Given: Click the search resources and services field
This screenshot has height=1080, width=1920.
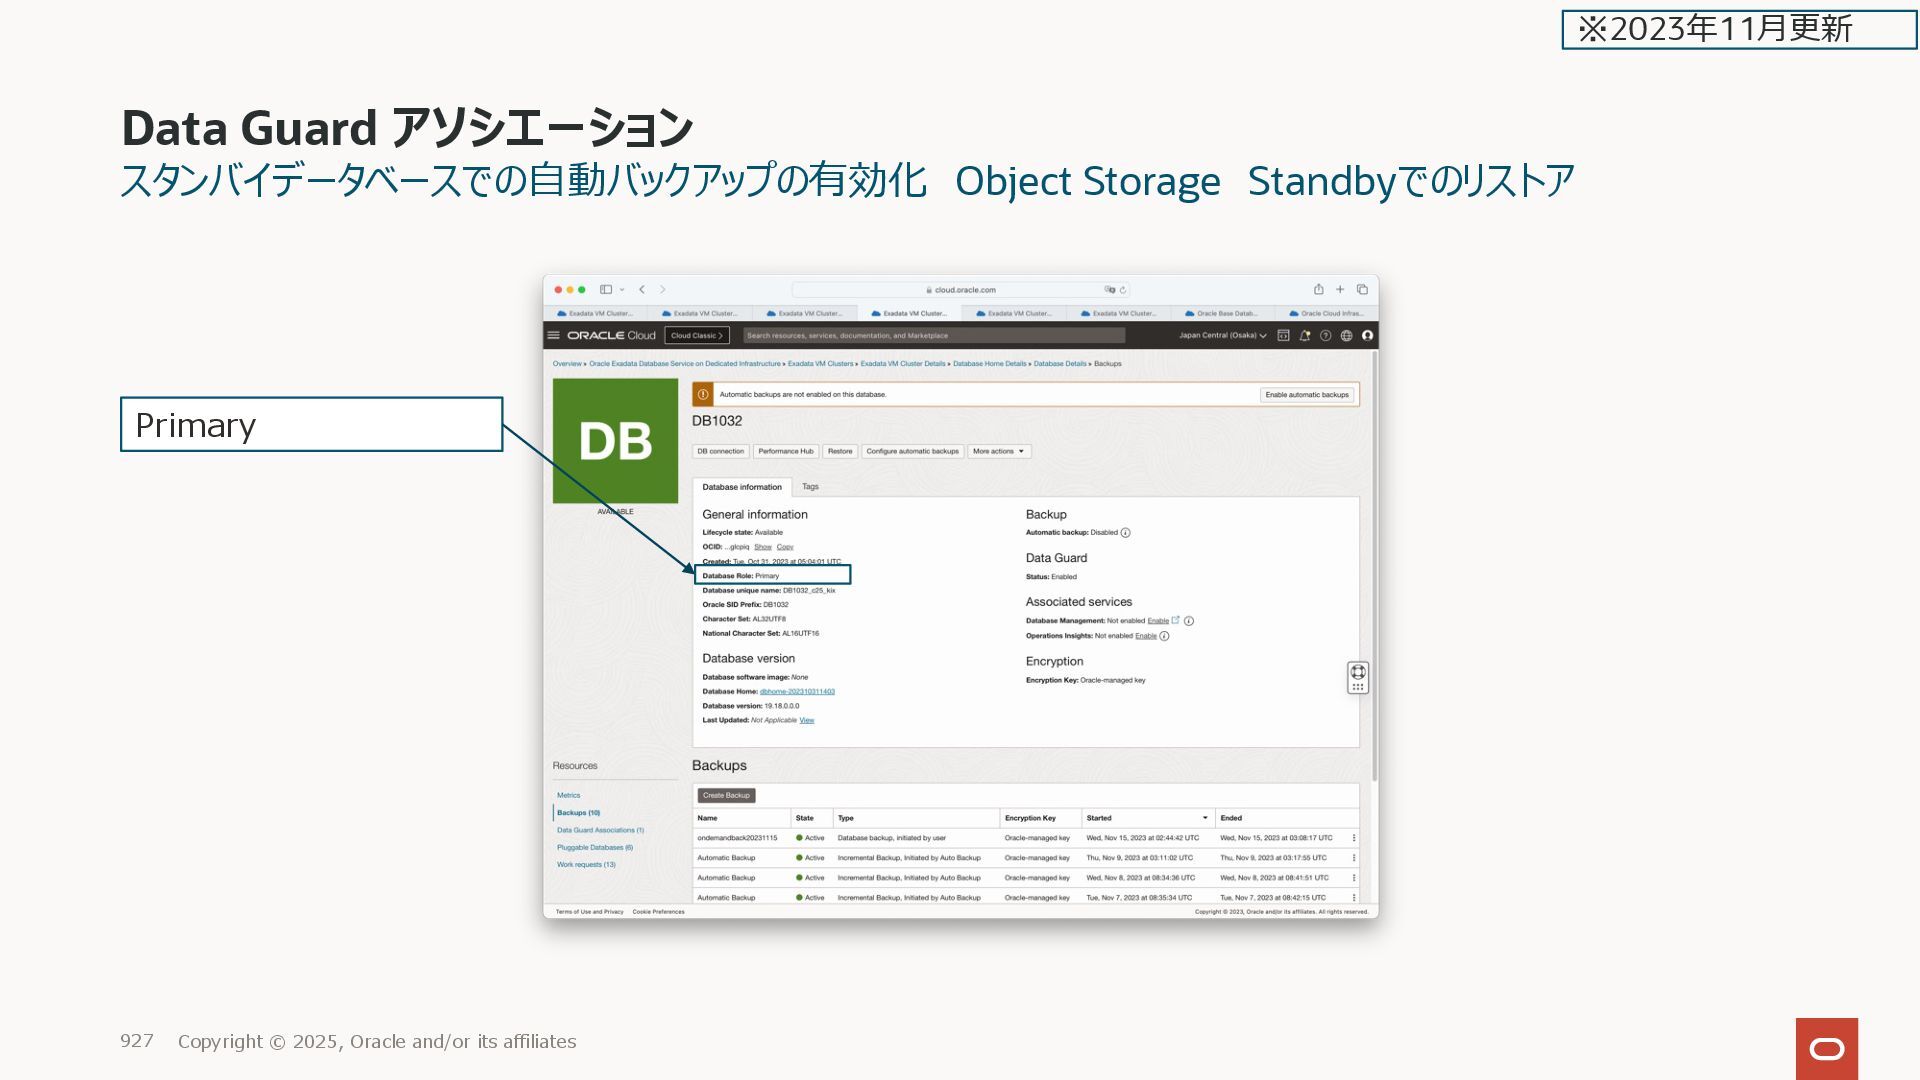Looking at the screenshot, I should [933, 336].
